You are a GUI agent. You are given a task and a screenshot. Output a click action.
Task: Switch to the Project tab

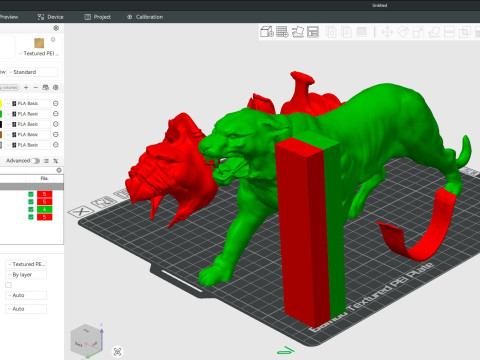pos(97,17)
